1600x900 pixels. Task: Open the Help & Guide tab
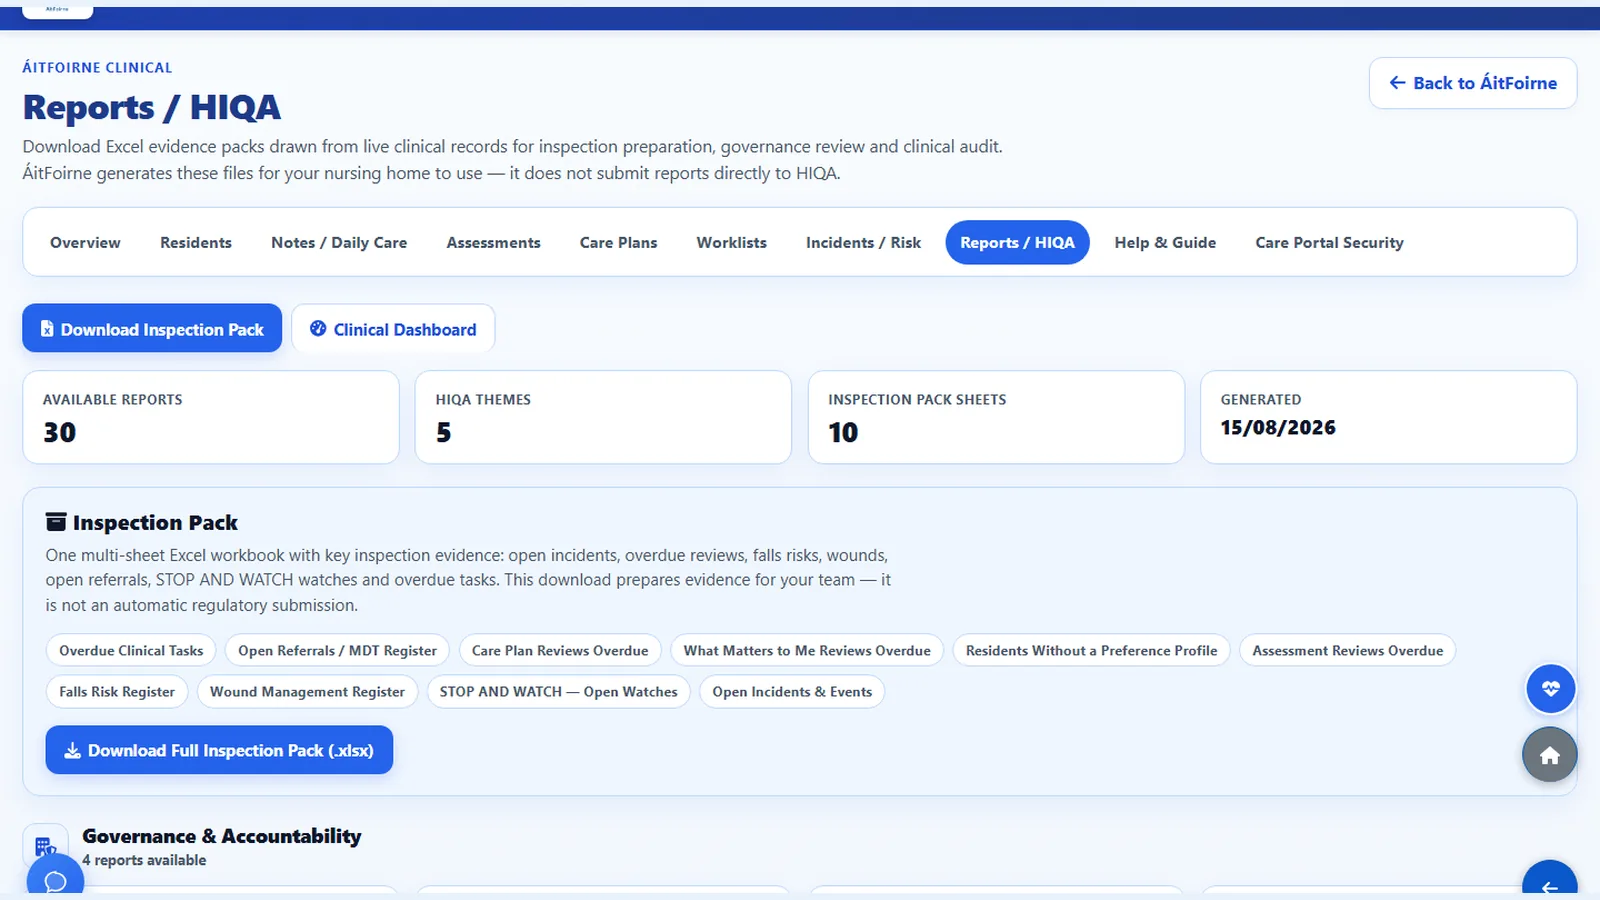pyautogui.click(x=1165, y=243)
